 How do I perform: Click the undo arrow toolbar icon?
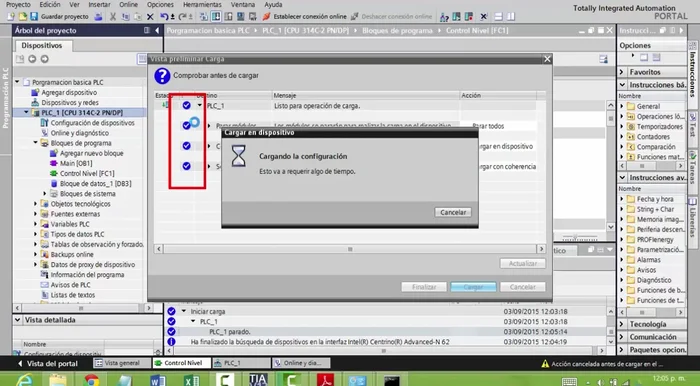[x=165, y=17]
